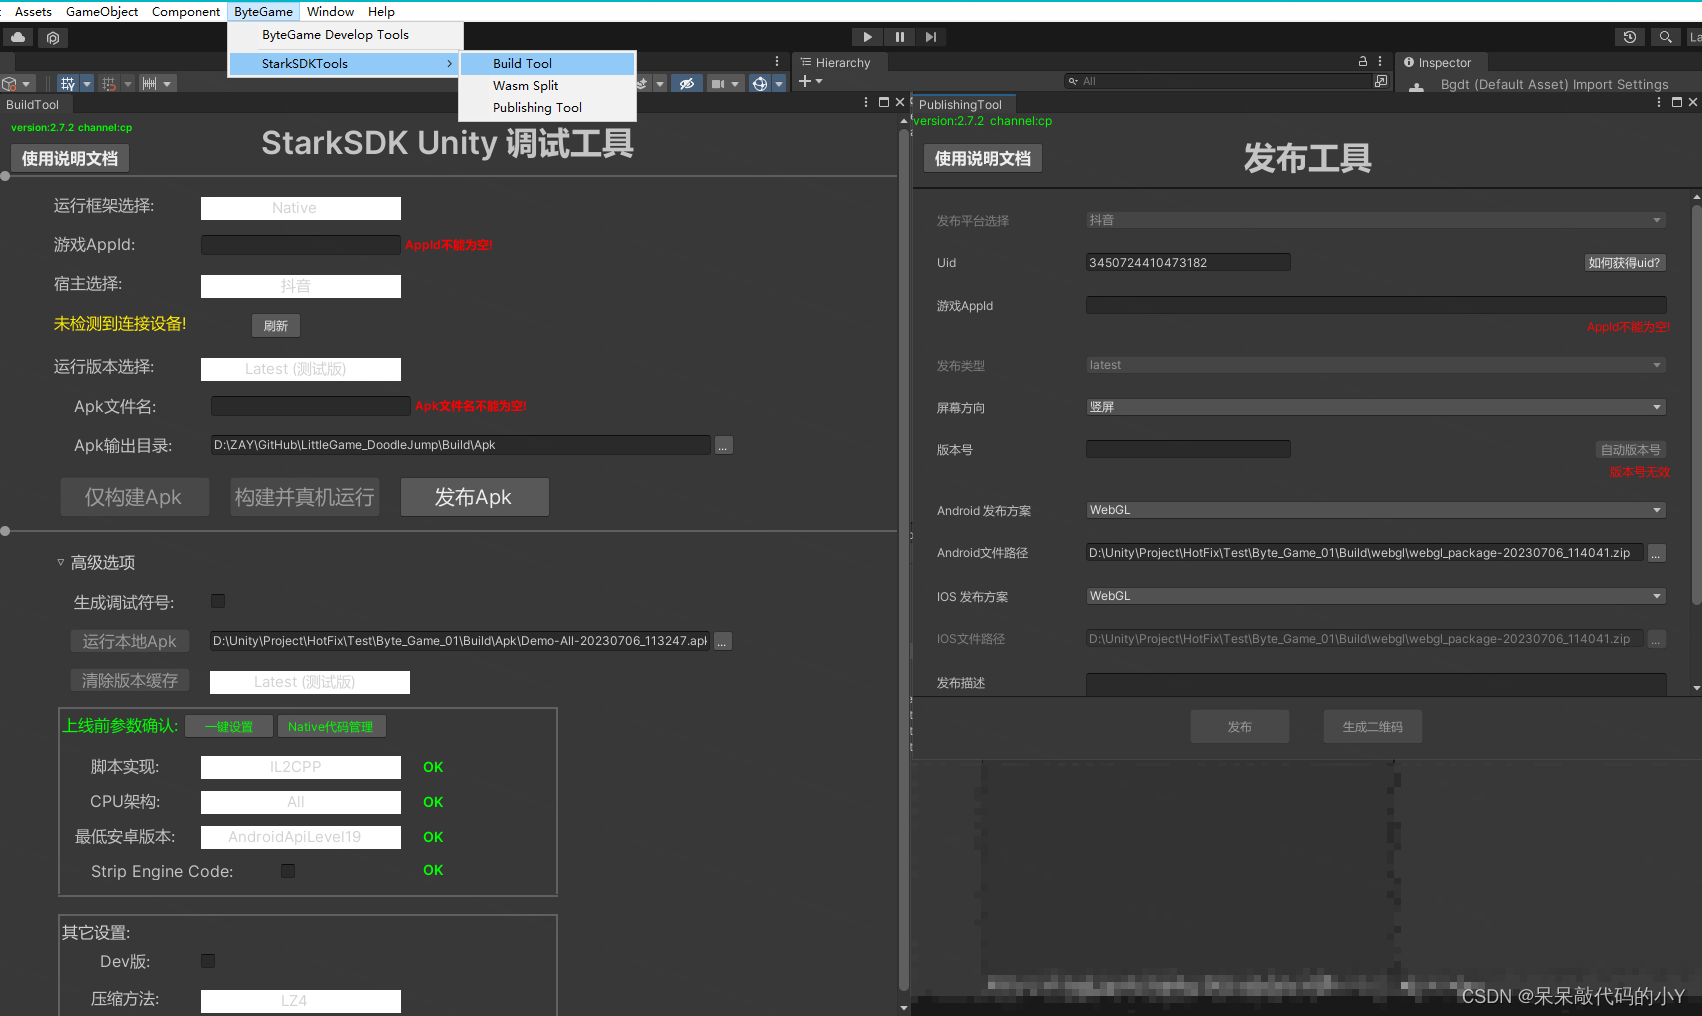Collapse the 高级选项 foldout

pos(60,562)
